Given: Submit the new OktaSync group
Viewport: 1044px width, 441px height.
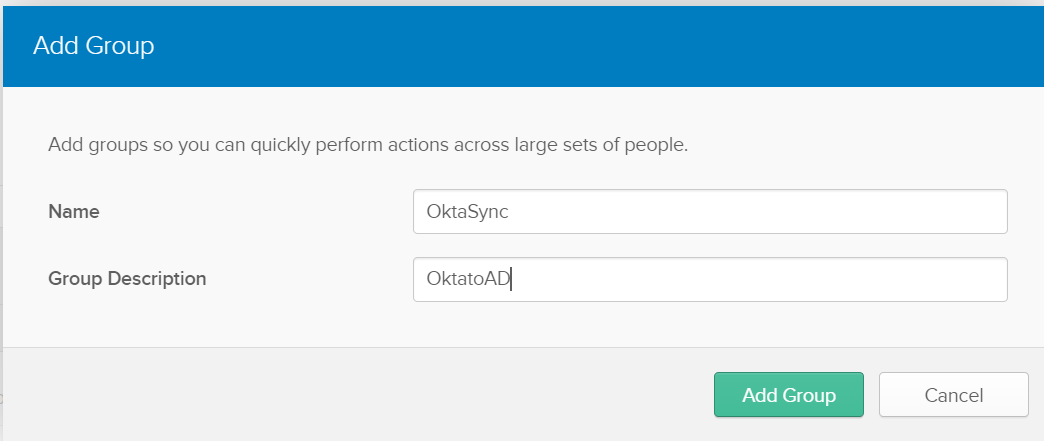Looking at the screenshot, I should (788, 395).
